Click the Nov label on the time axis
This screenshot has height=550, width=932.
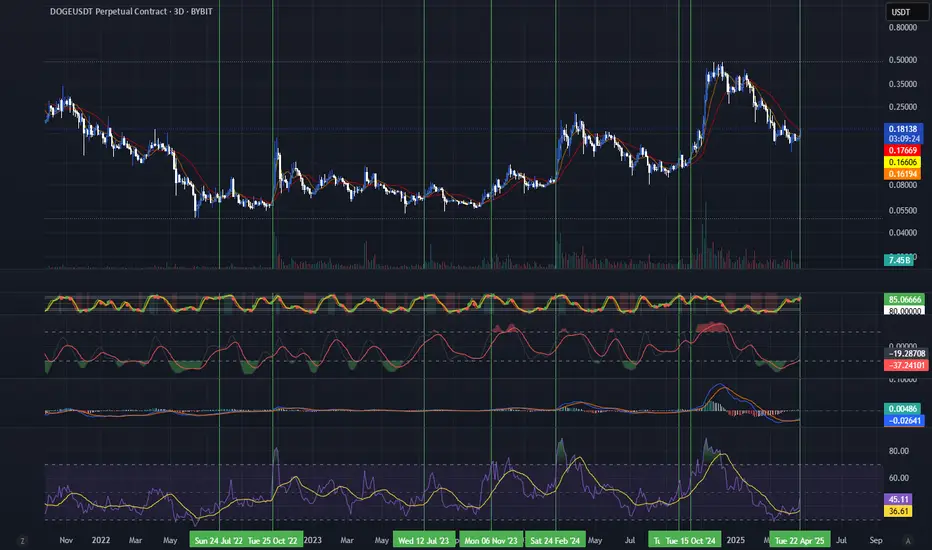(x=66, y=540)
